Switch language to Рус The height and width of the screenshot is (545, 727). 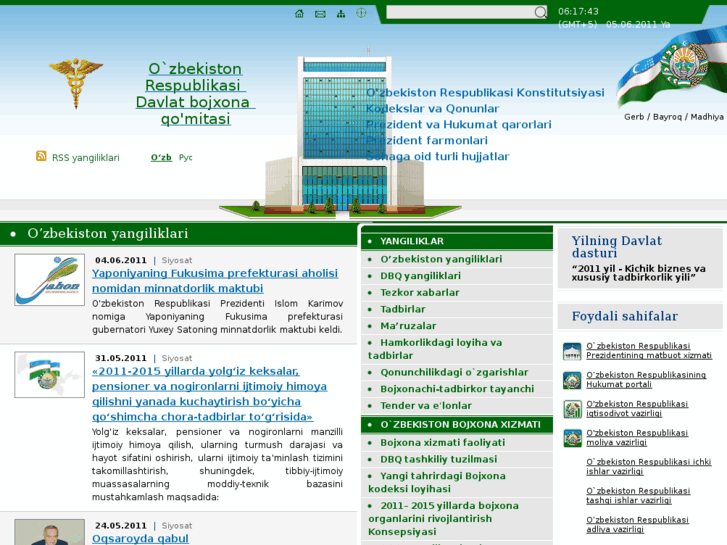click(185, 158)
